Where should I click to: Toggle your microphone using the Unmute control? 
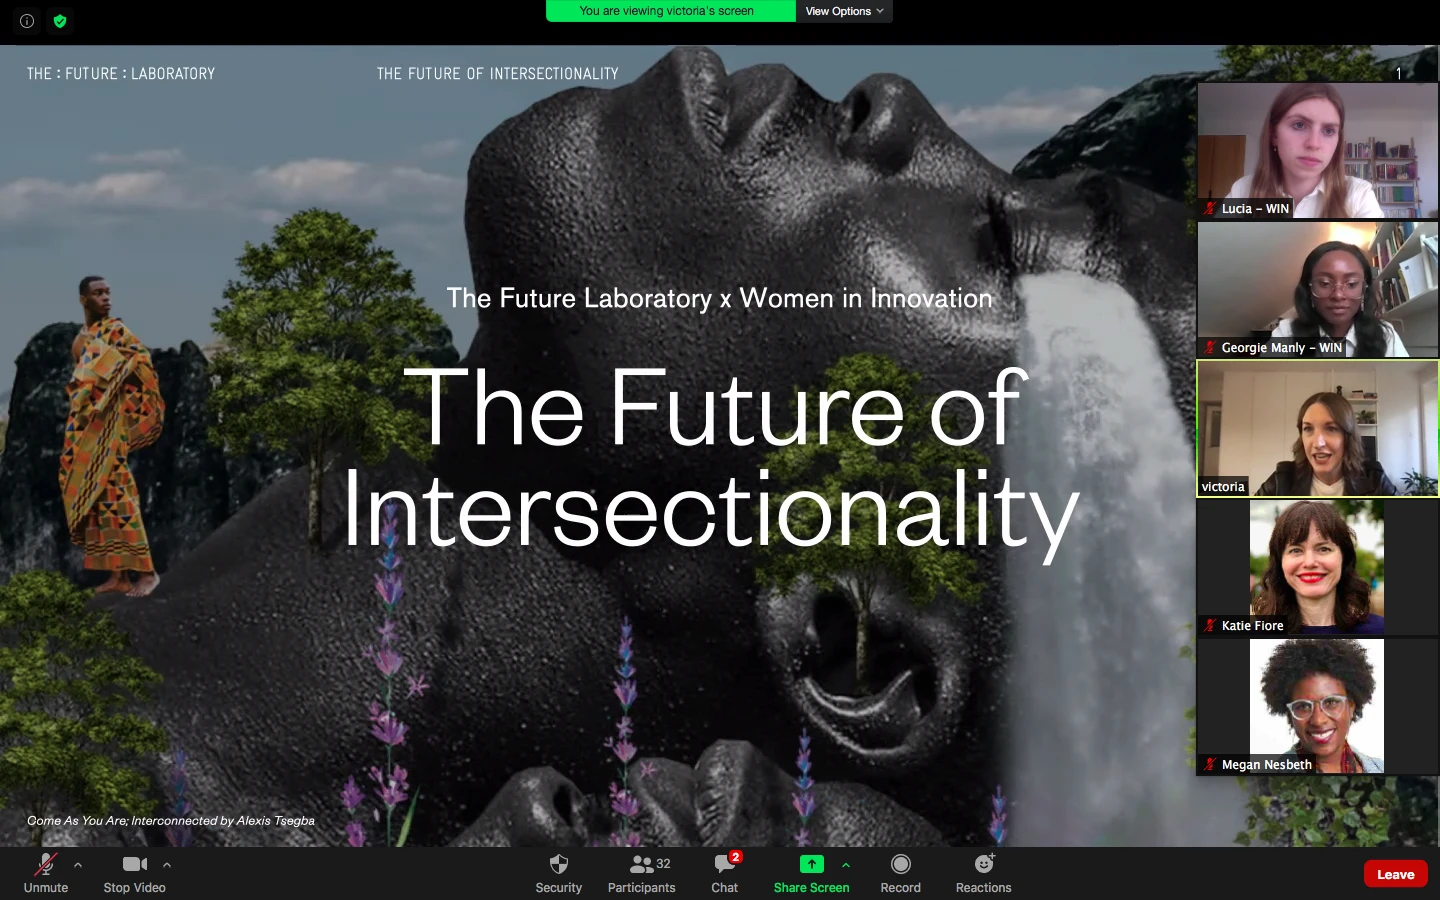click(46, 873)
